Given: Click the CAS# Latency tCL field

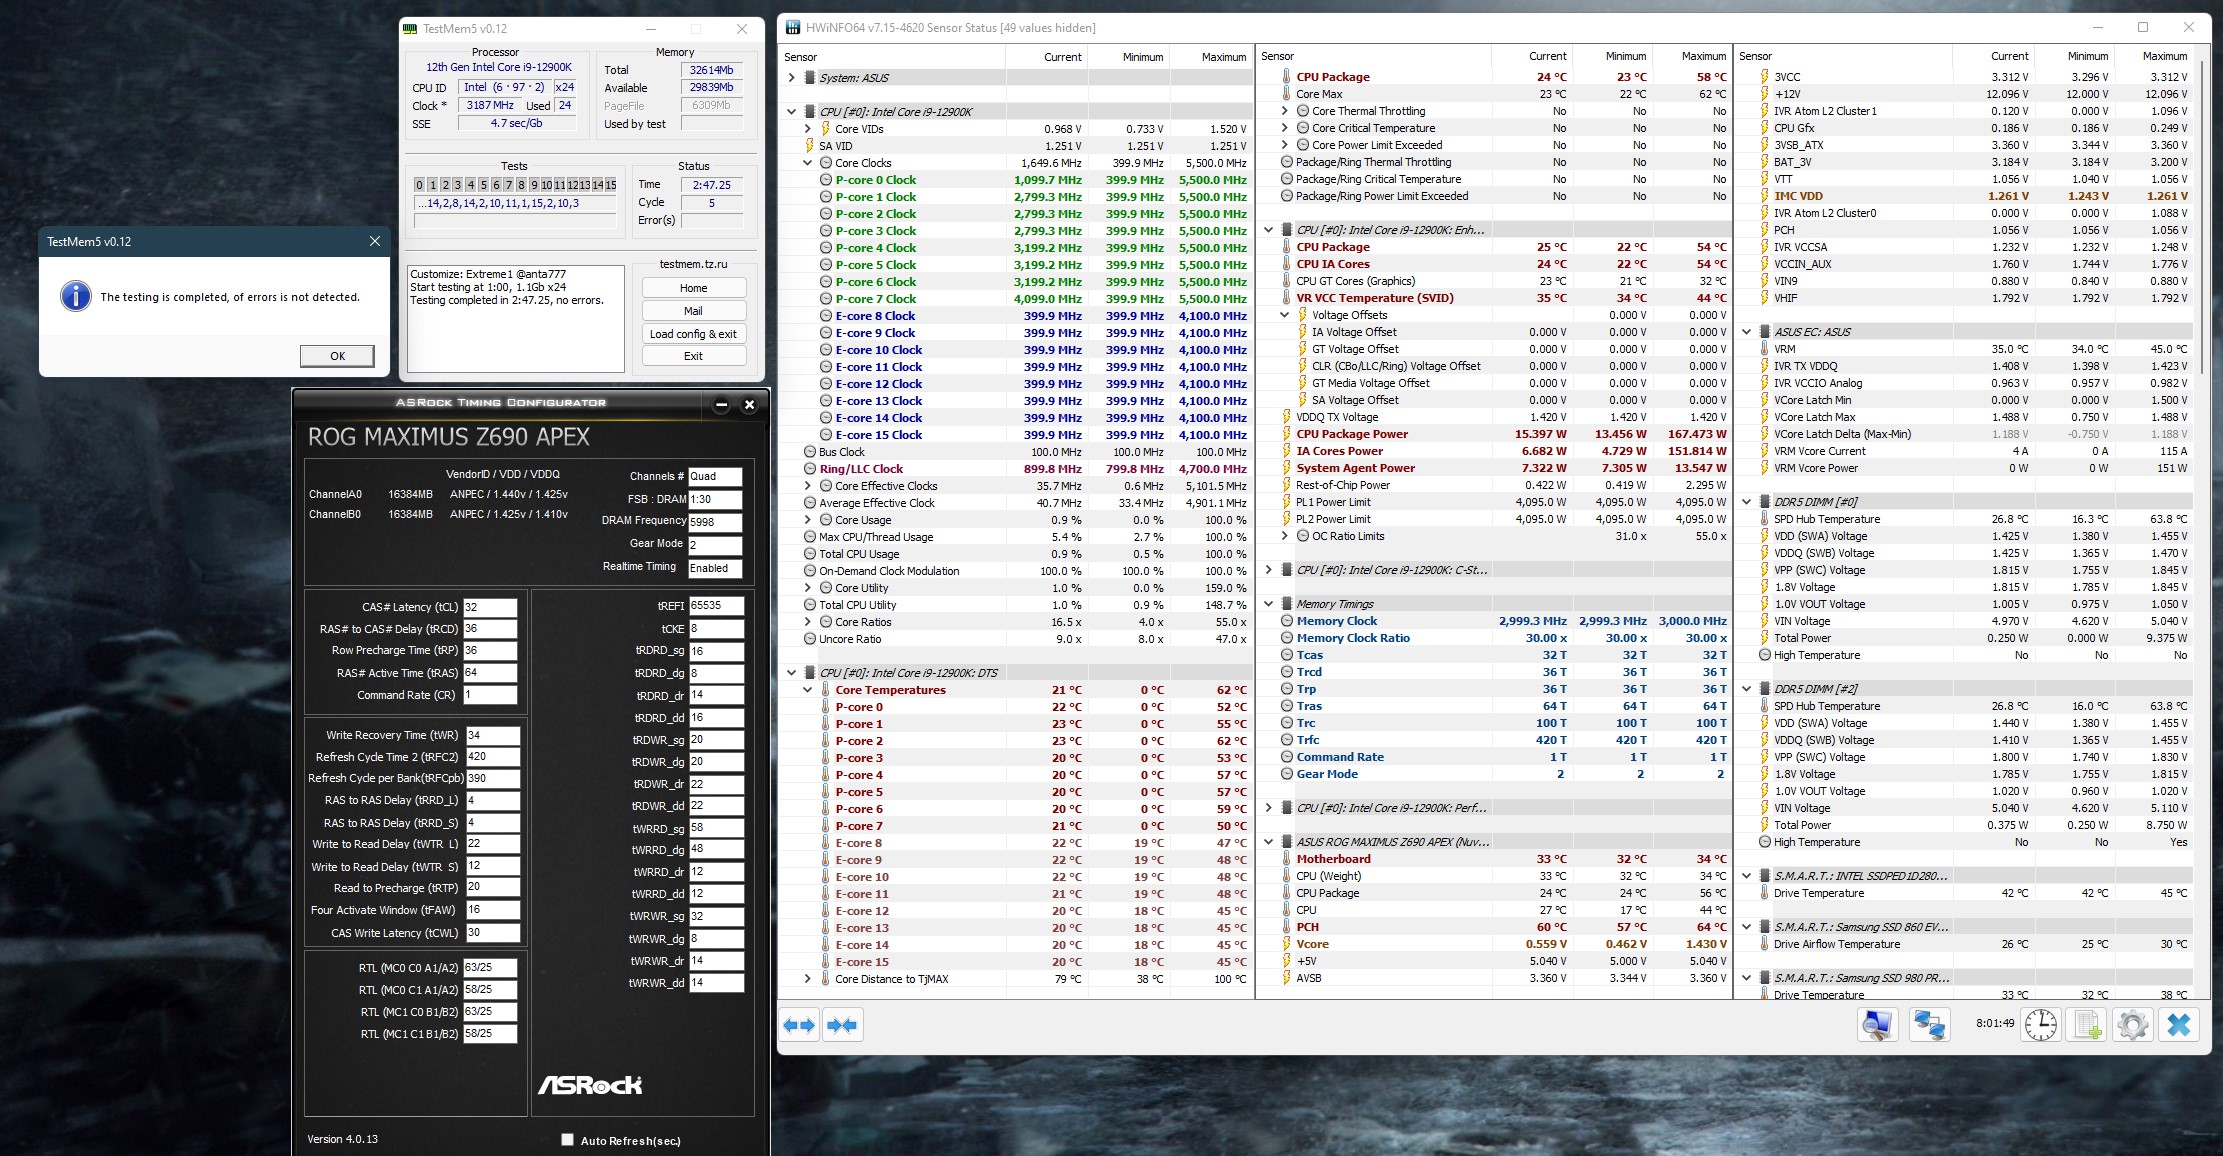Looking at the screenshot, I should pyautogui.click(x=490, y=607).
